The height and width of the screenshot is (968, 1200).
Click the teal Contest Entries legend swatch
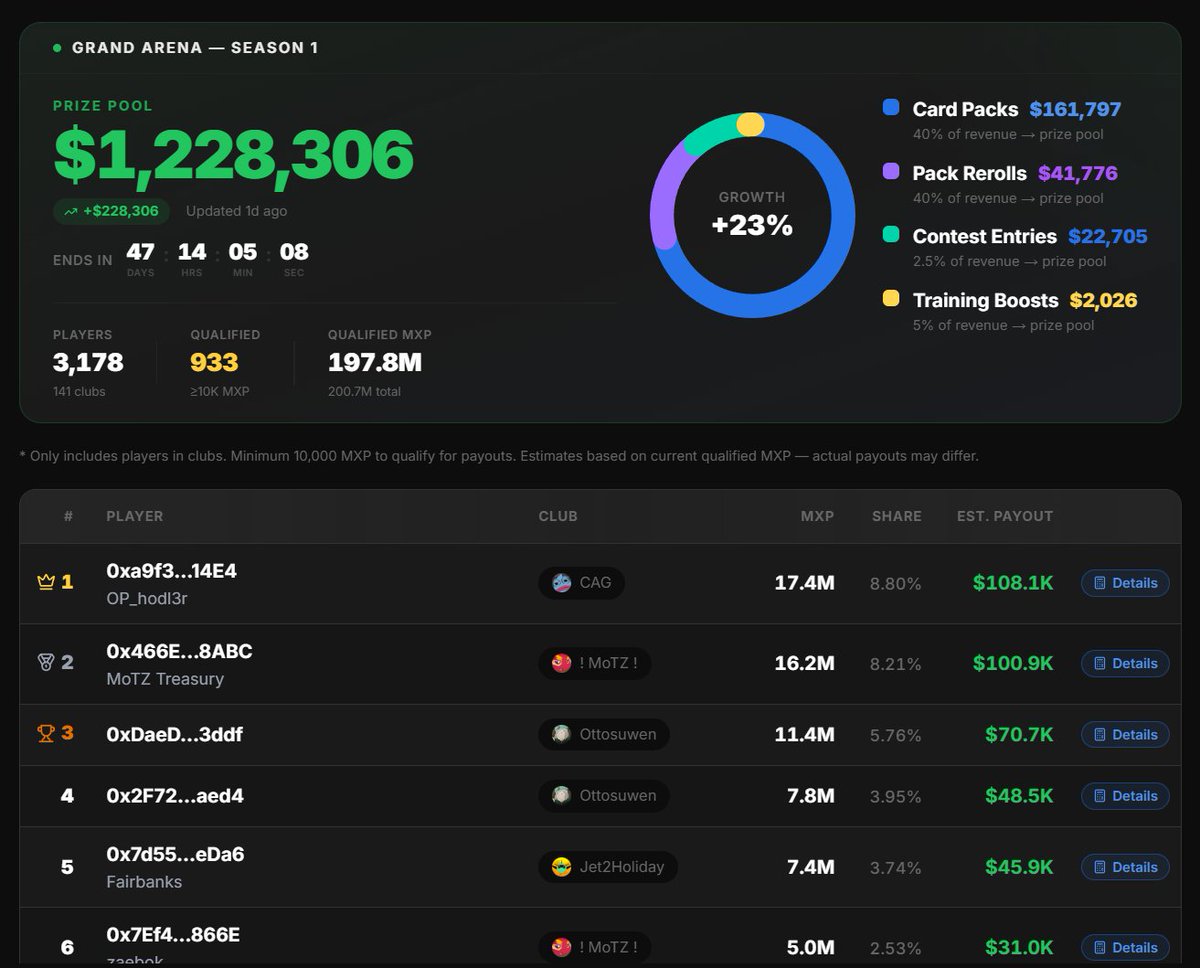coord(891,235)
